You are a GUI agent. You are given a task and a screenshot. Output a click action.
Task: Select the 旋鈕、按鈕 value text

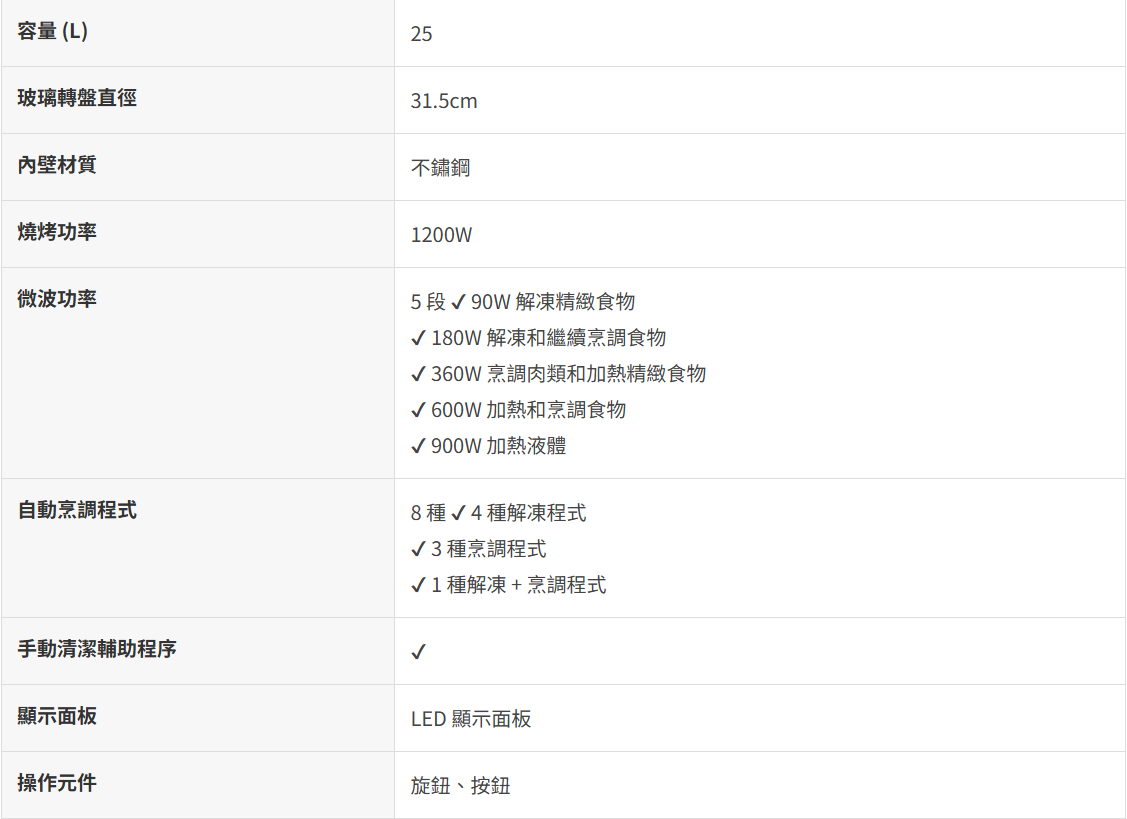(460, 786)
